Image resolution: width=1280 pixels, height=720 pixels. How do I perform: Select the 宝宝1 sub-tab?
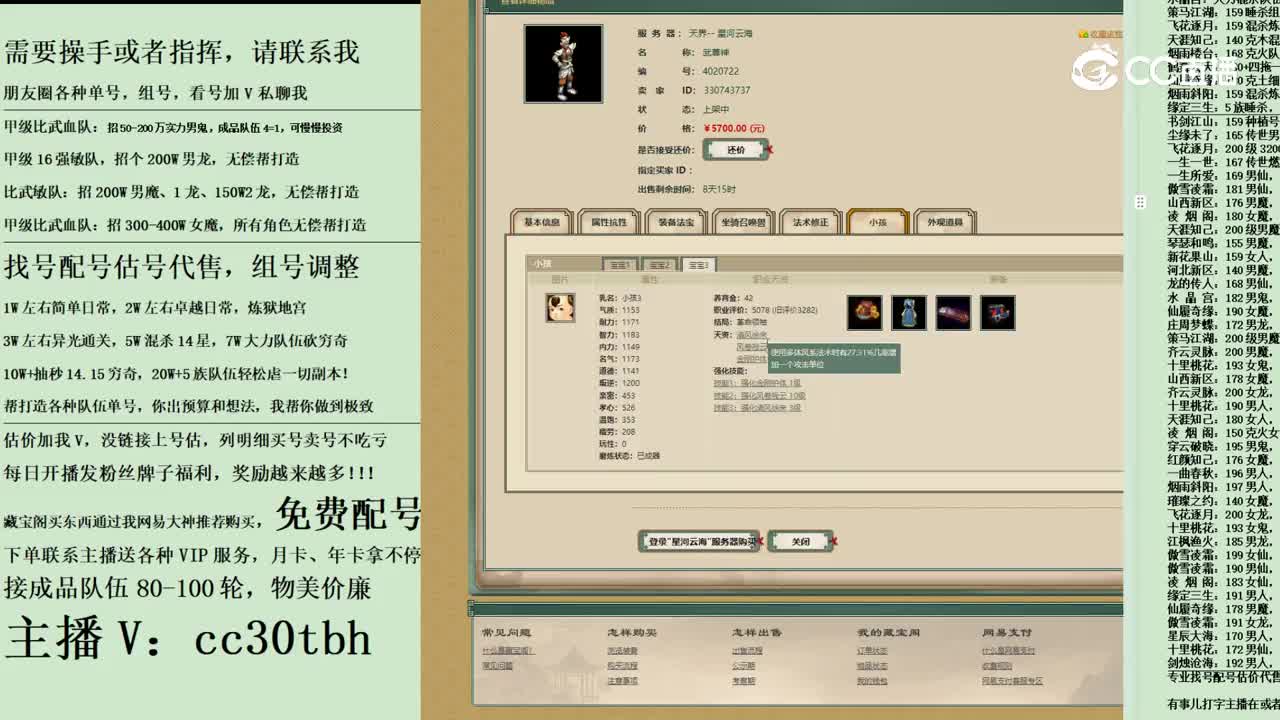click(620, 265)
